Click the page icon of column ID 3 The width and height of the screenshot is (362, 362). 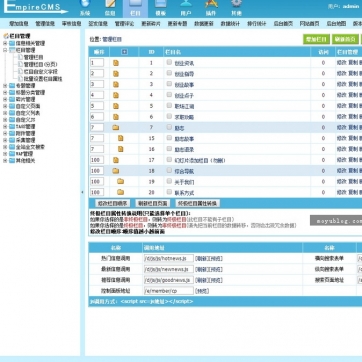[x=116, y=84]
